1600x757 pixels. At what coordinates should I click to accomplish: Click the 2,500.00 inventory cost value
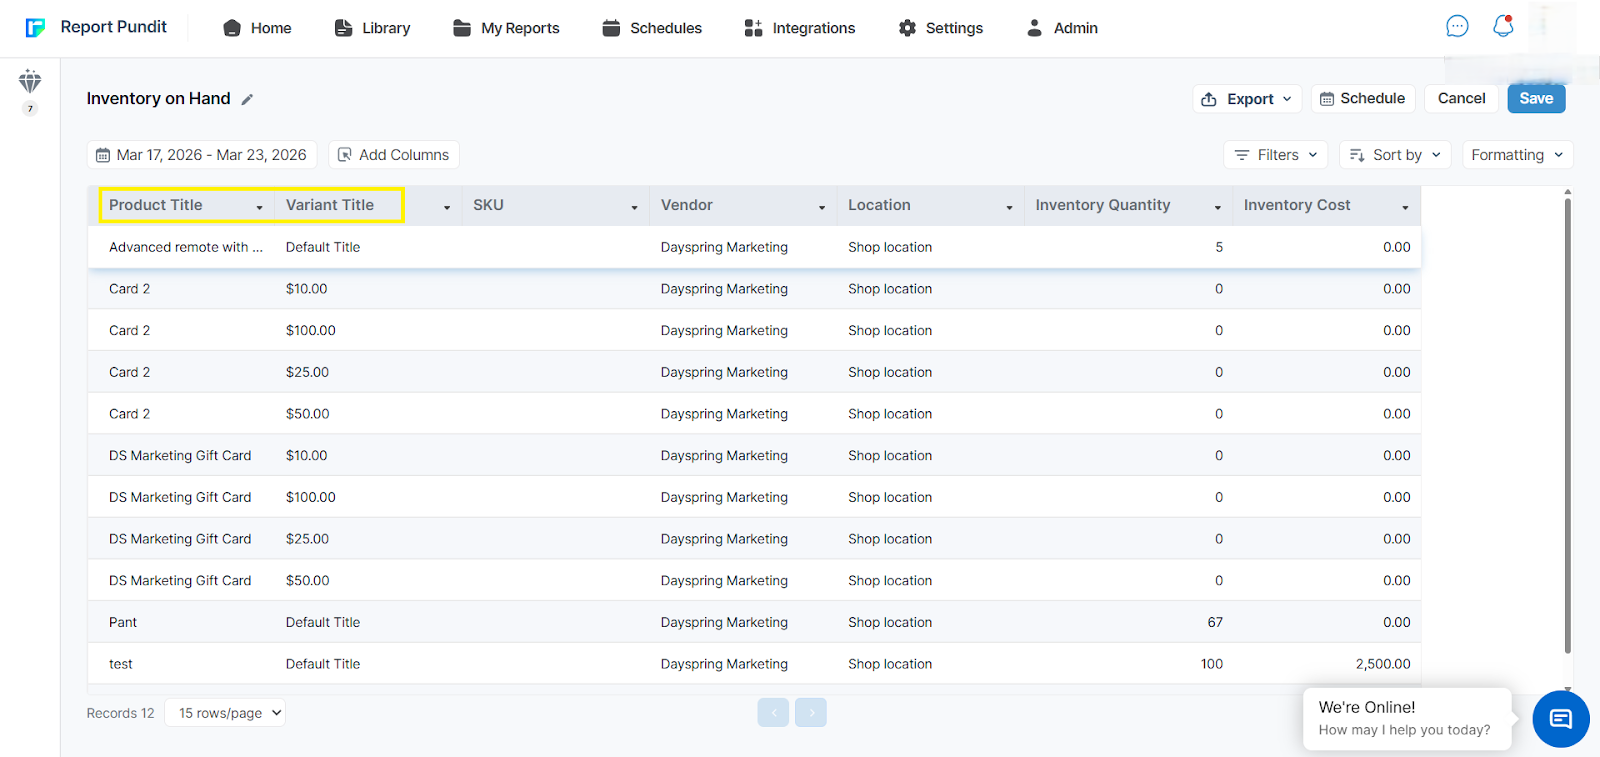[1383, 664]
